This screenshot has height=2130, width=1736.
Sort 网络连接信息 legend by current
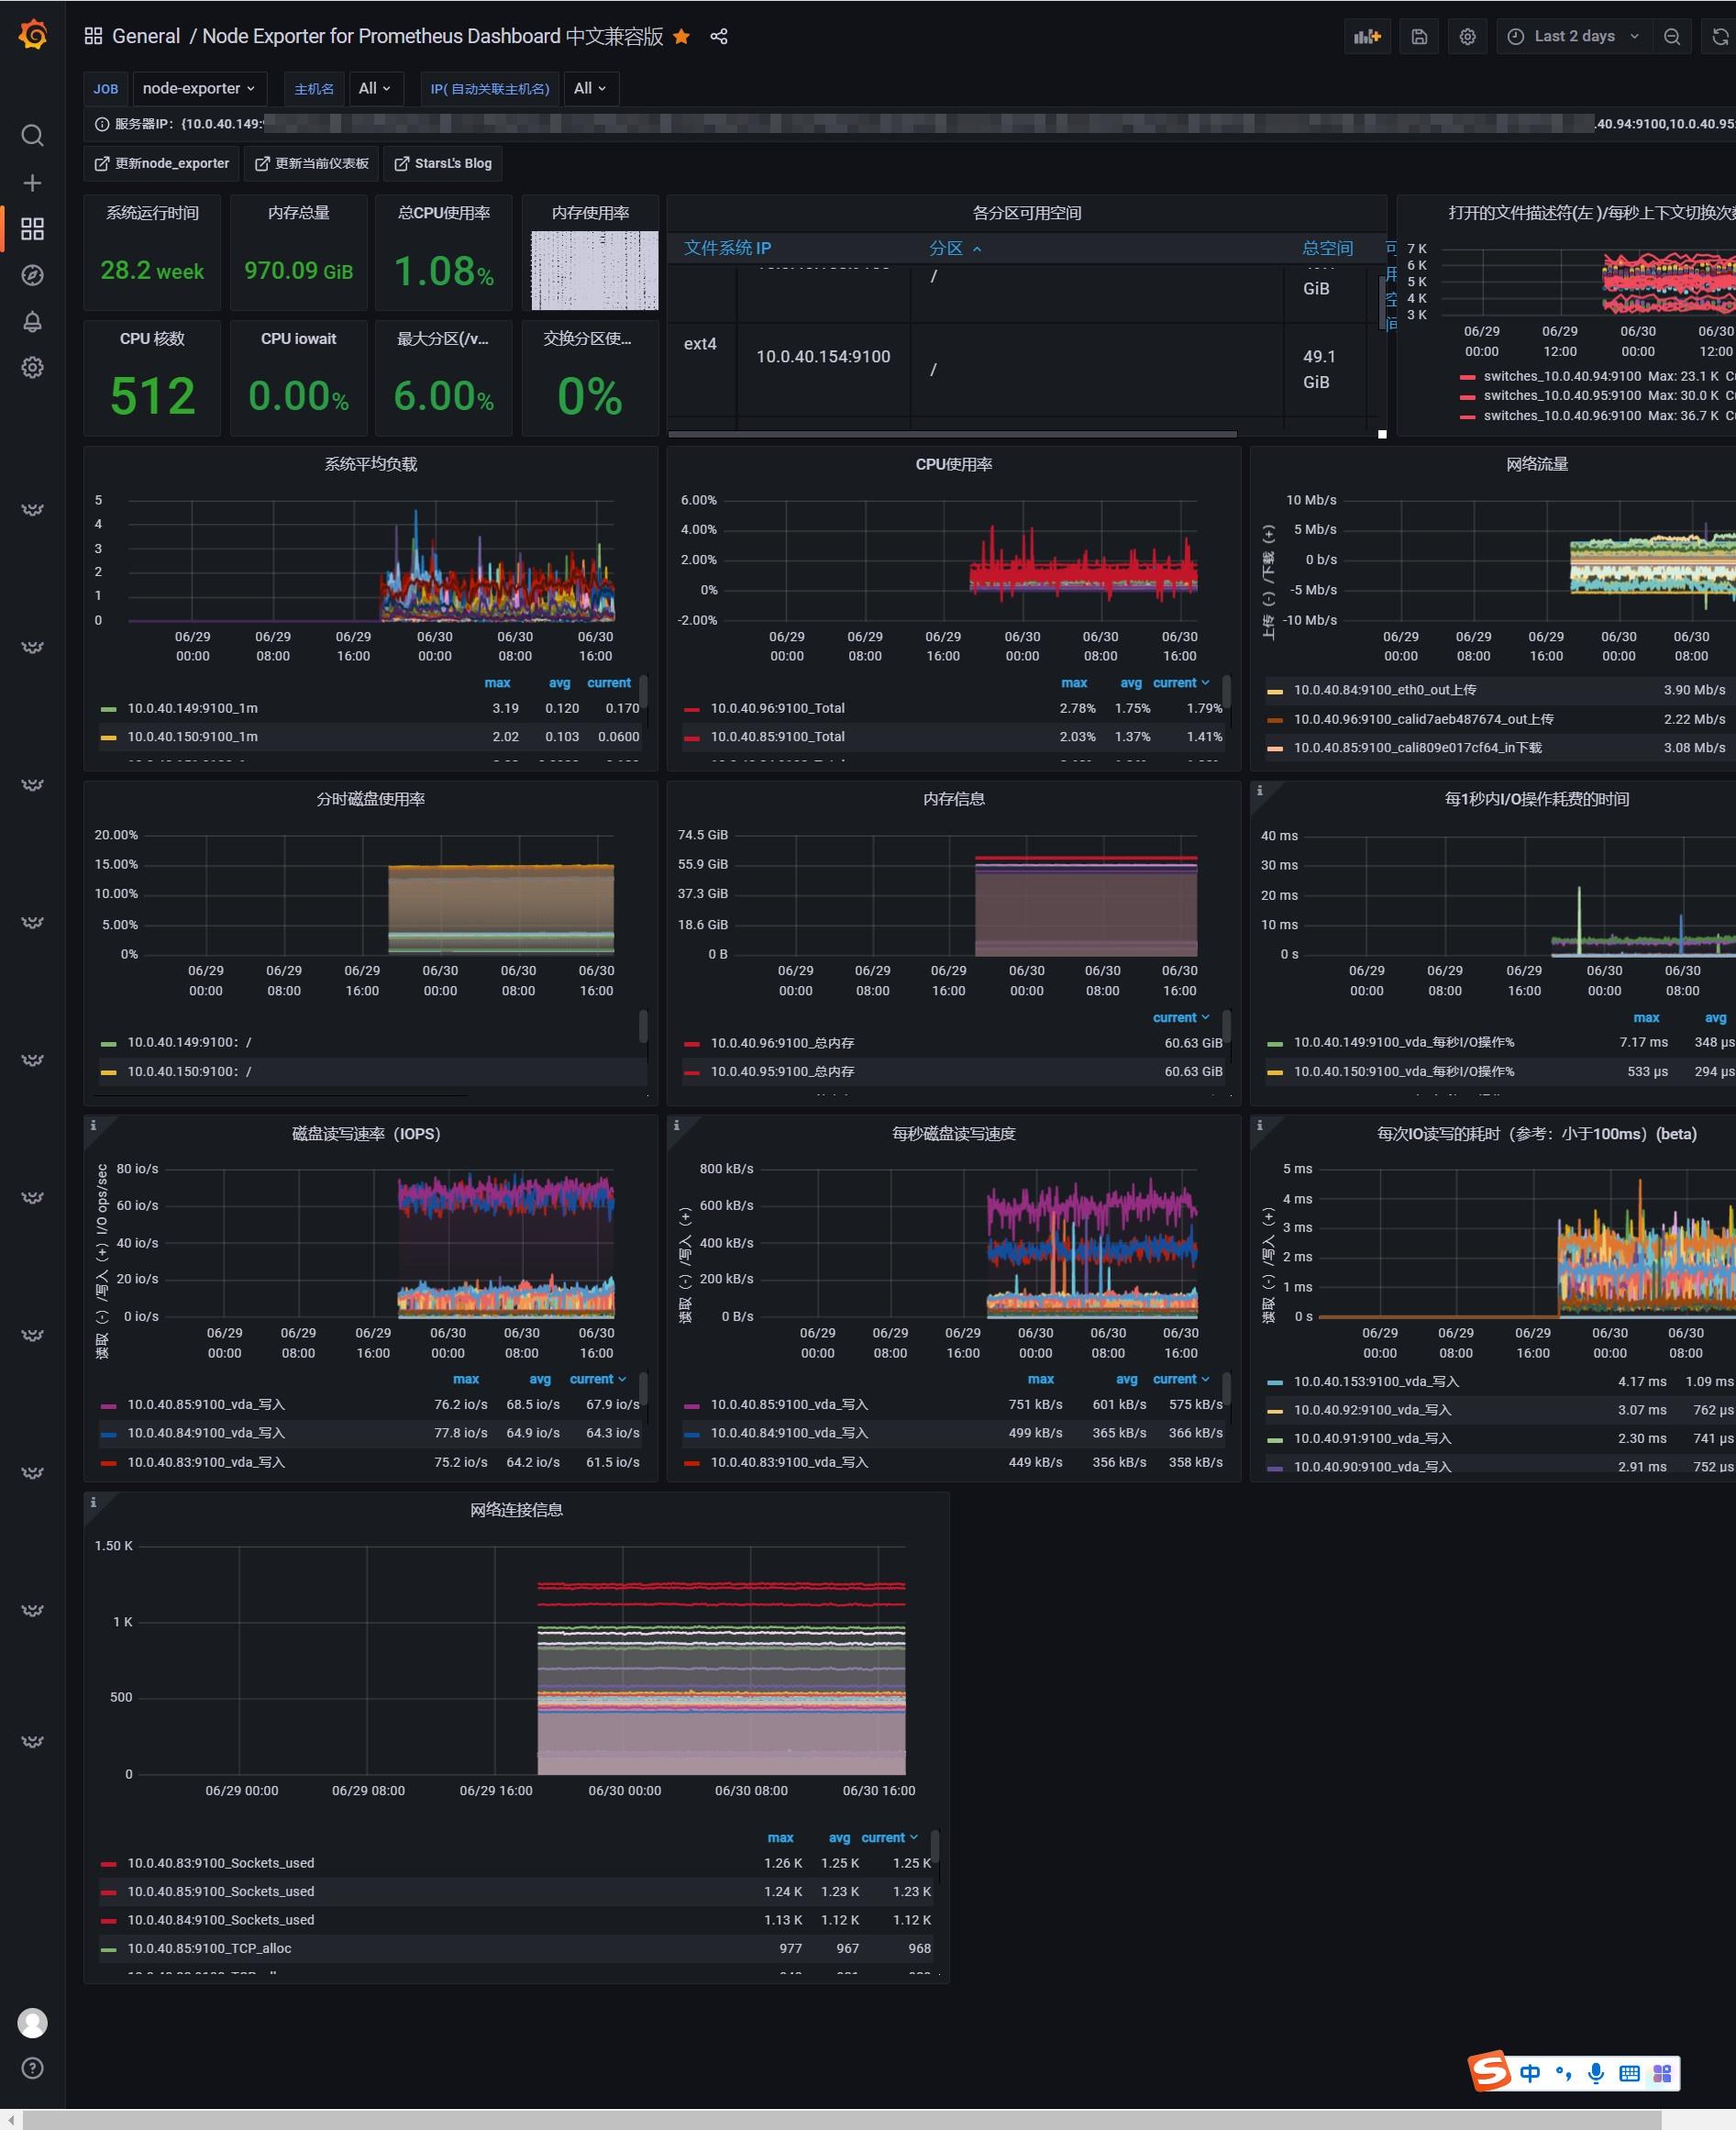point(889,1838)
